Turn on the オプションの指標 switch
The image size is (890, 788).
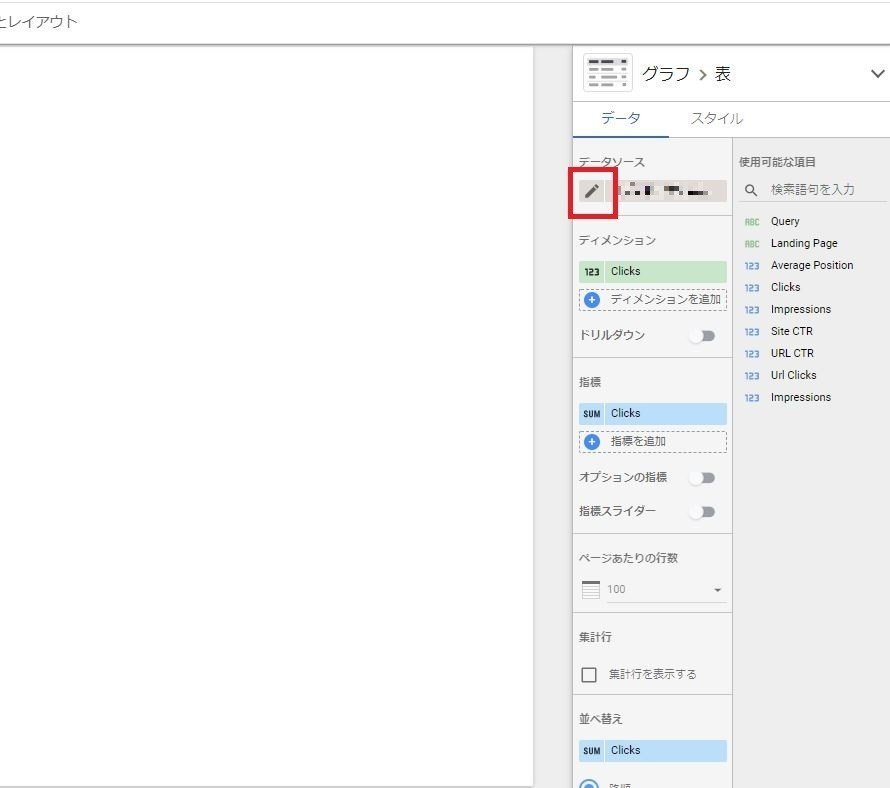pos(703,477)
